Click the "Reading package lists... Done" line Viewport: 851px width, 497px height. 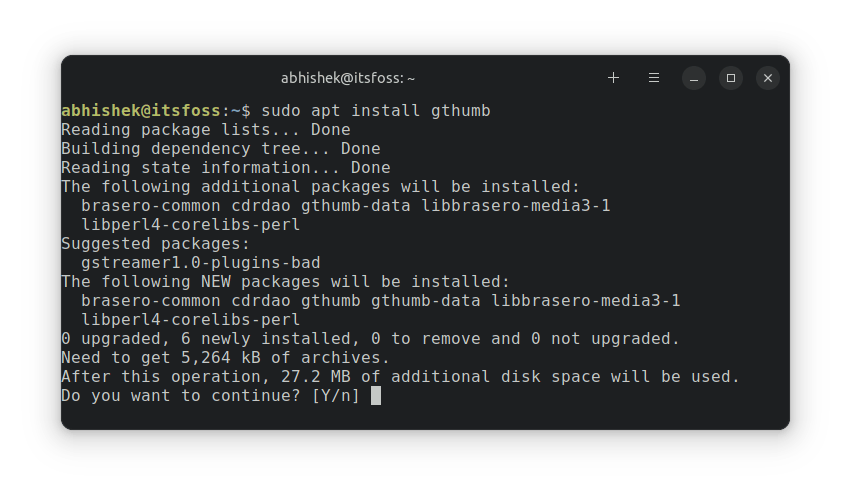(205, 129)
